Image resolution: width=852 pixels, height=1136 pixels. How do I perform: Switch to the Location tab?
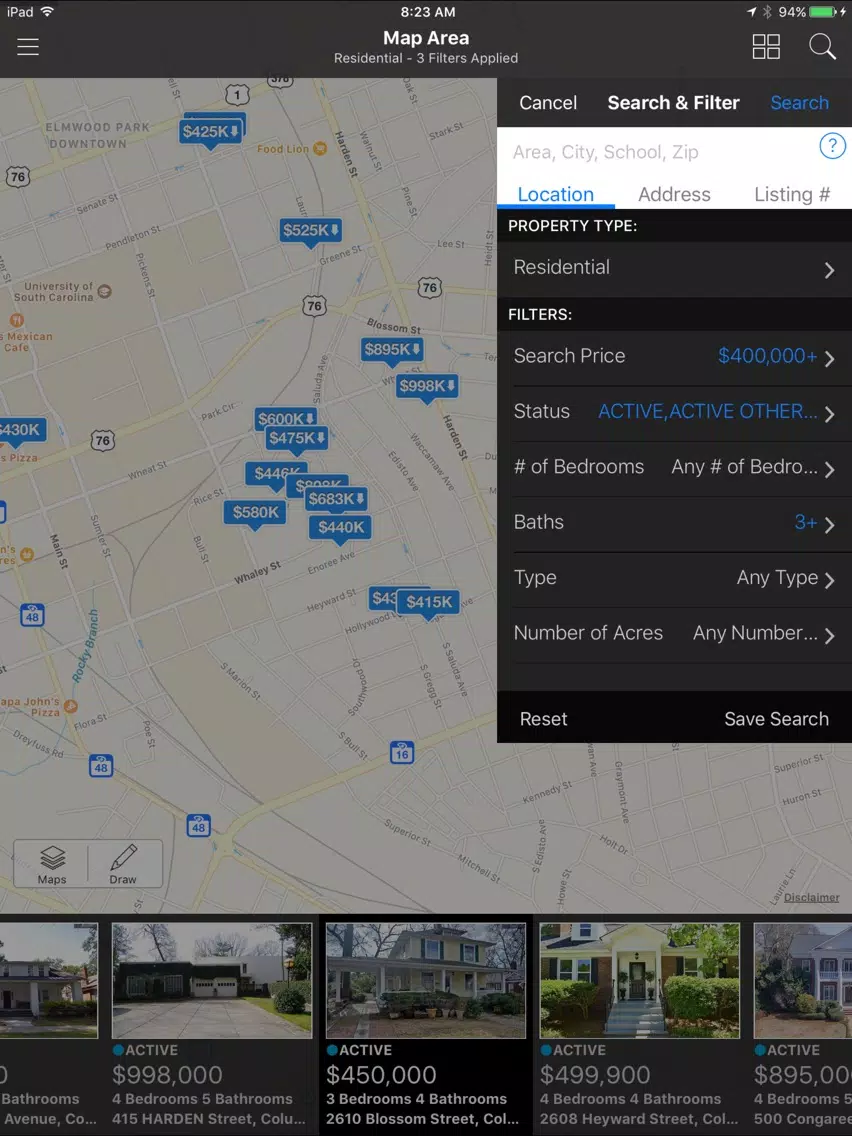pyautogui.click(x=556, y=194)
